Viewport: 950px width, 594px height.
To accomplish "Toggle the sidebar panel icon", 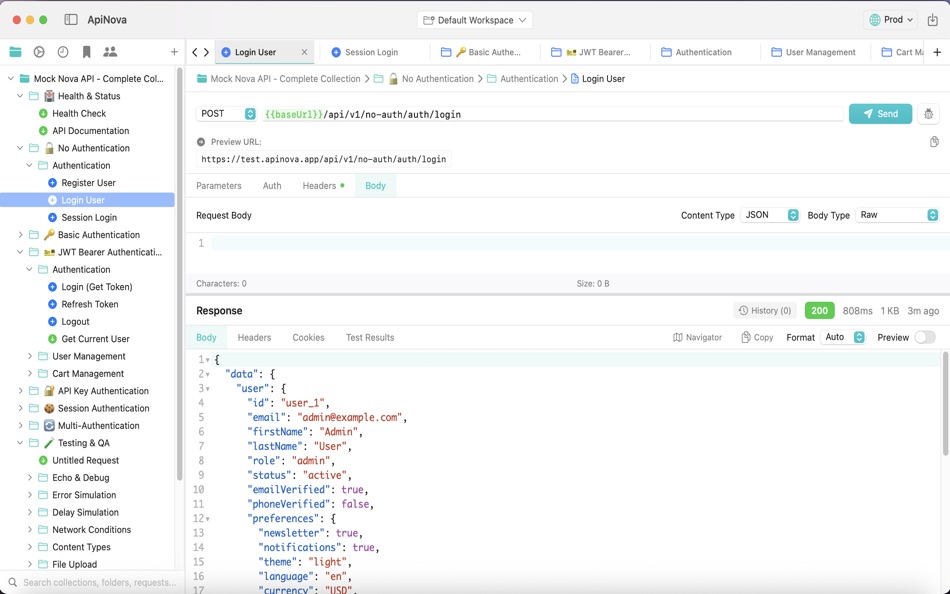I will pyautogui.click(x=71, y=19).
